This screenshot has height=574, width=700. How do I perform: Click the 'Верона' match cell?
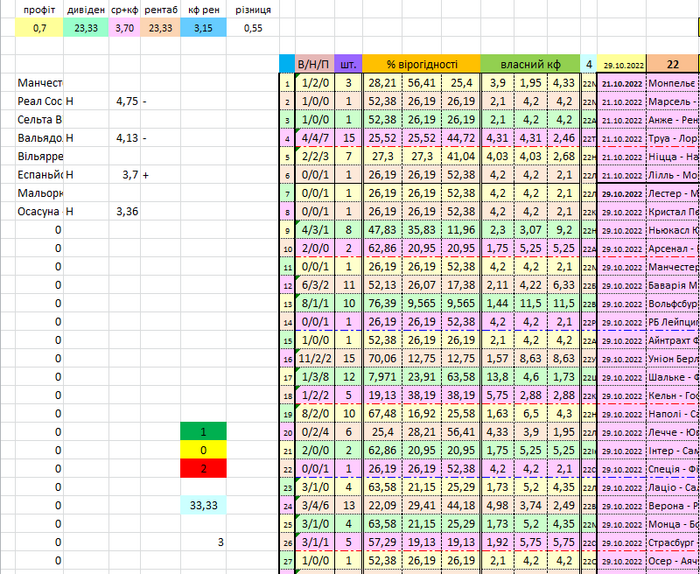coord(673,505)
